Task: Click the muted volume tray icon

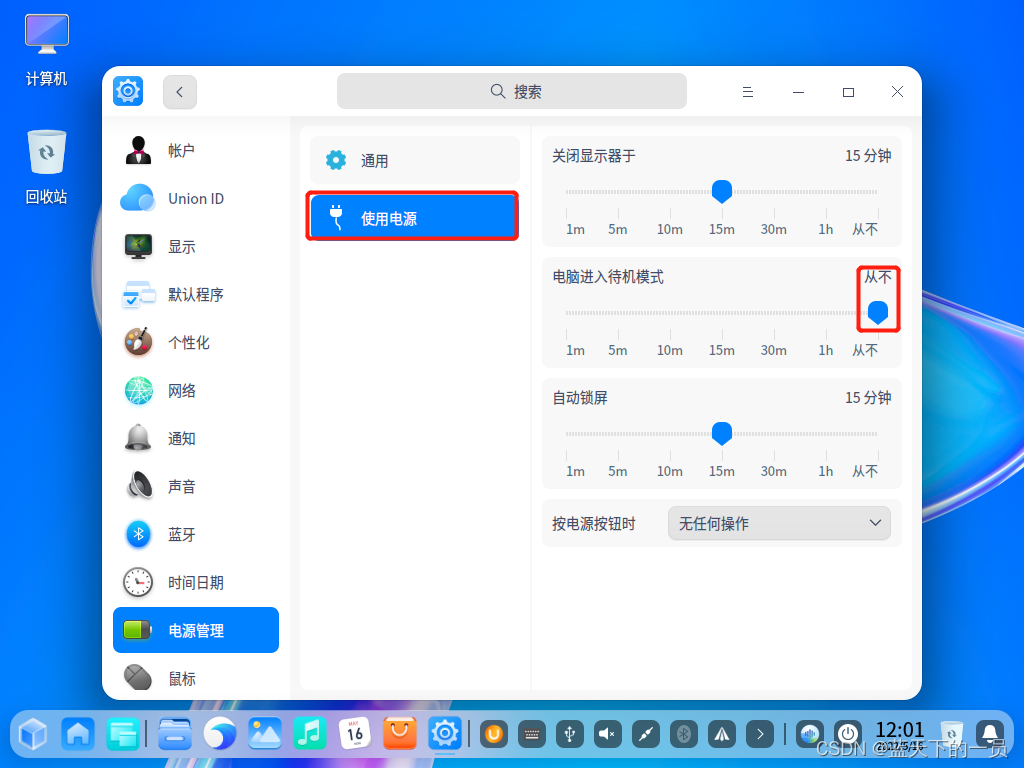Action: pos(607,735)
